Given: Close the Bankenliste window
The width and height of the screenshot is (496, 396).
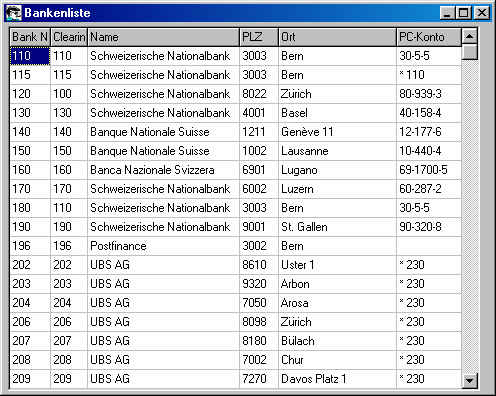Looking at the screenshot, I should coord(482,13).
